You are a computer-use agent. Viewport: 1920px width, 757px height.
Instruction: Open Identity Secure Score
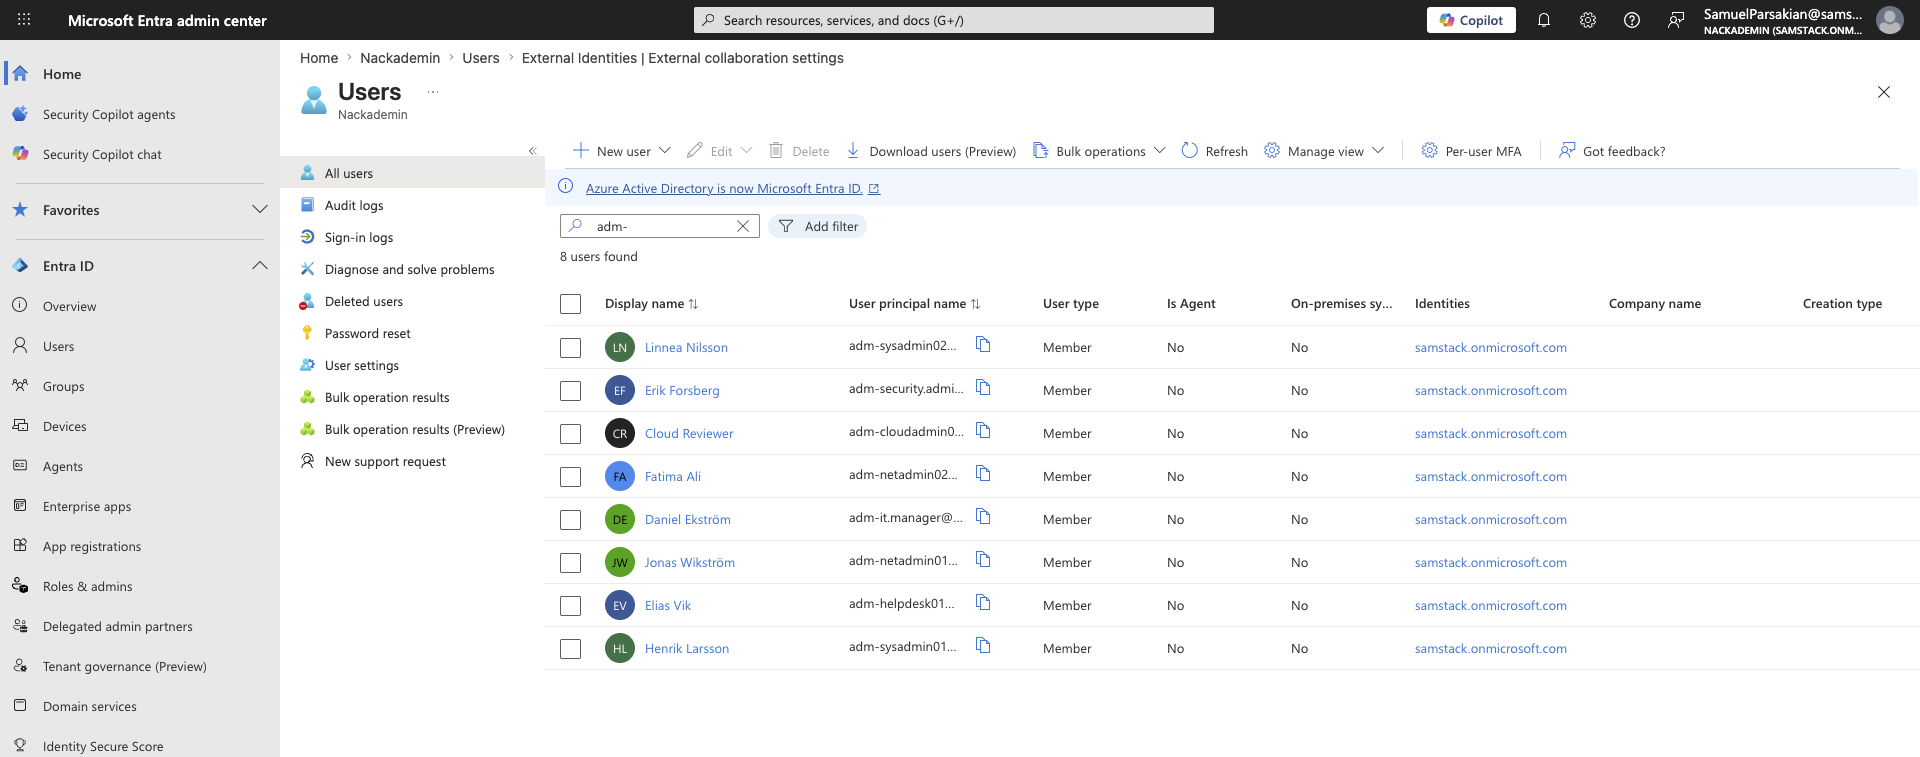coord(103,746)
